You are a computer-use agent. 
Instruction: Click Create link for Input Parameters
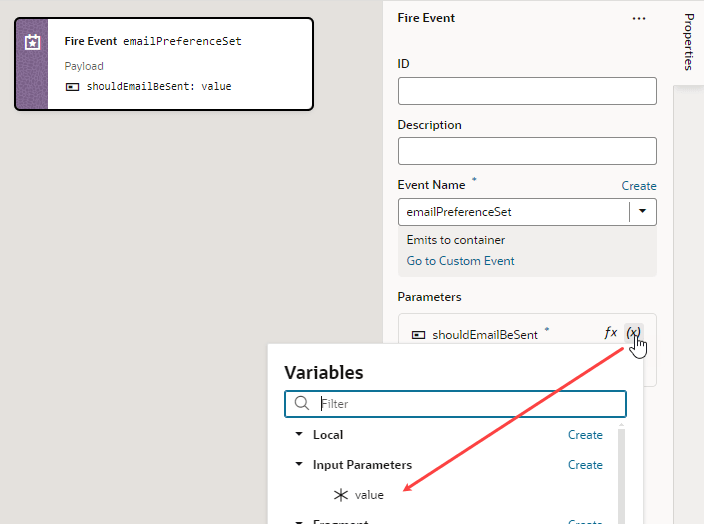[585, 465]
